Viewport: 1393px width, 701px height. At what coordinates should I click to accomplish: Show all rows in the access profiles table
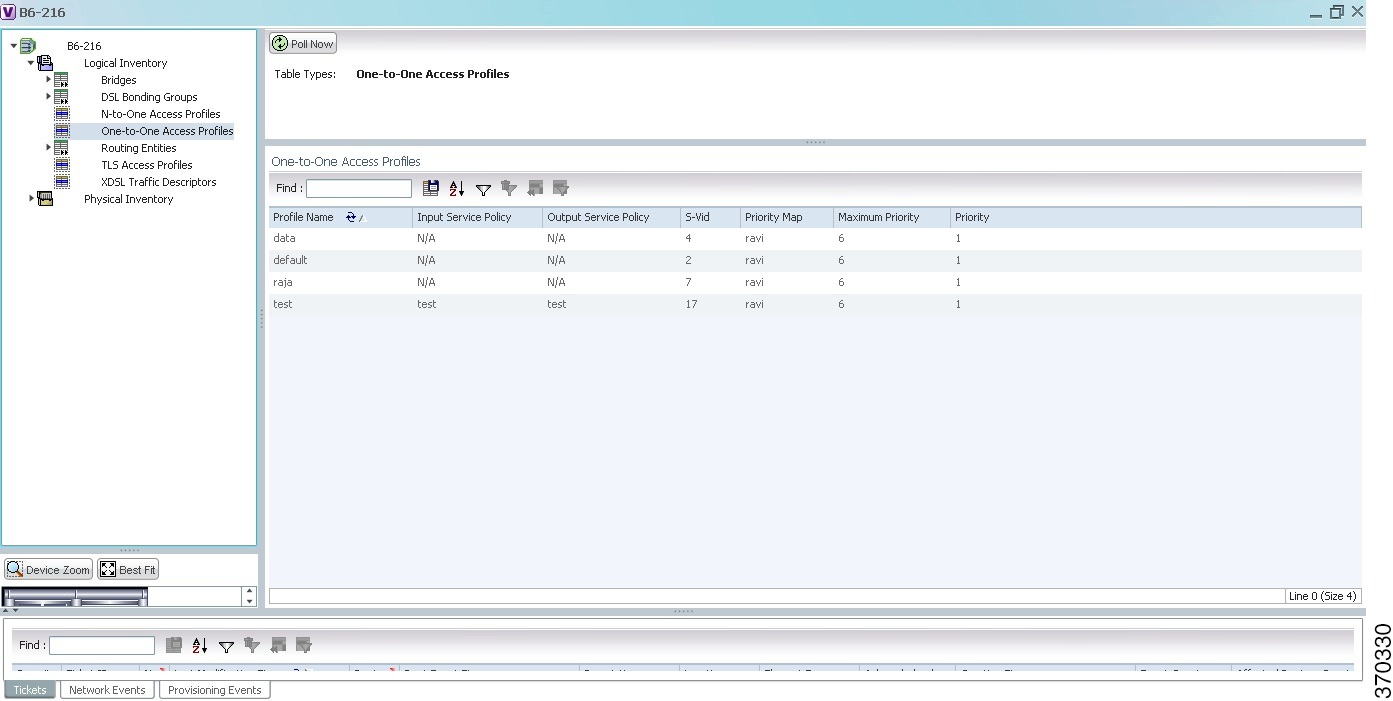(535, 188)
